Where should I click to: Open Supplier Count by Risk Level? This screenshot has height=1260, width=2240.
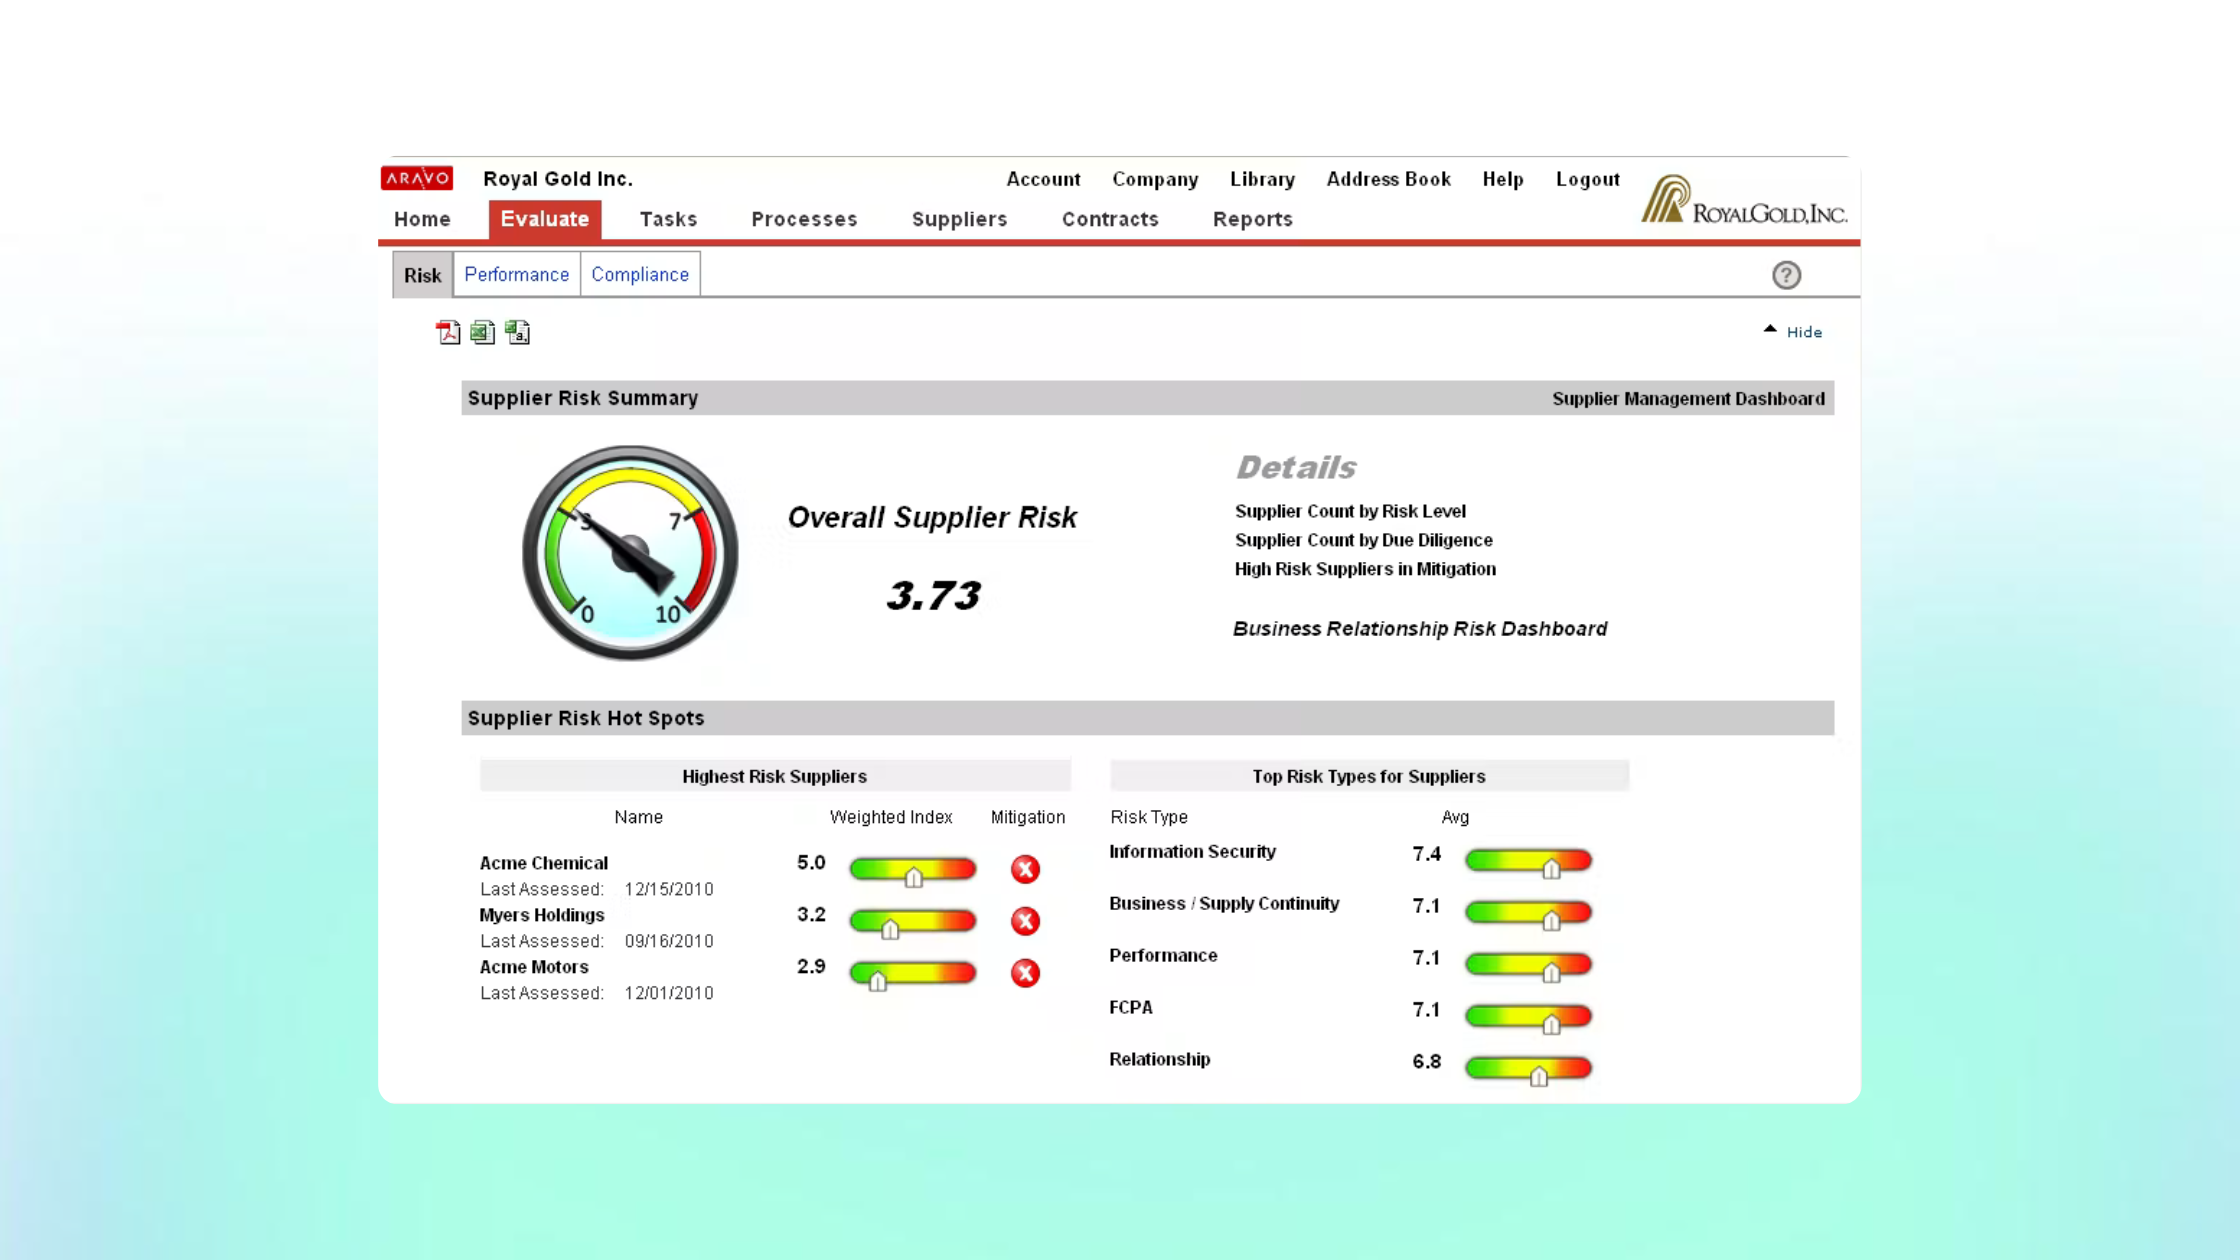click(x=1350, y=511)
